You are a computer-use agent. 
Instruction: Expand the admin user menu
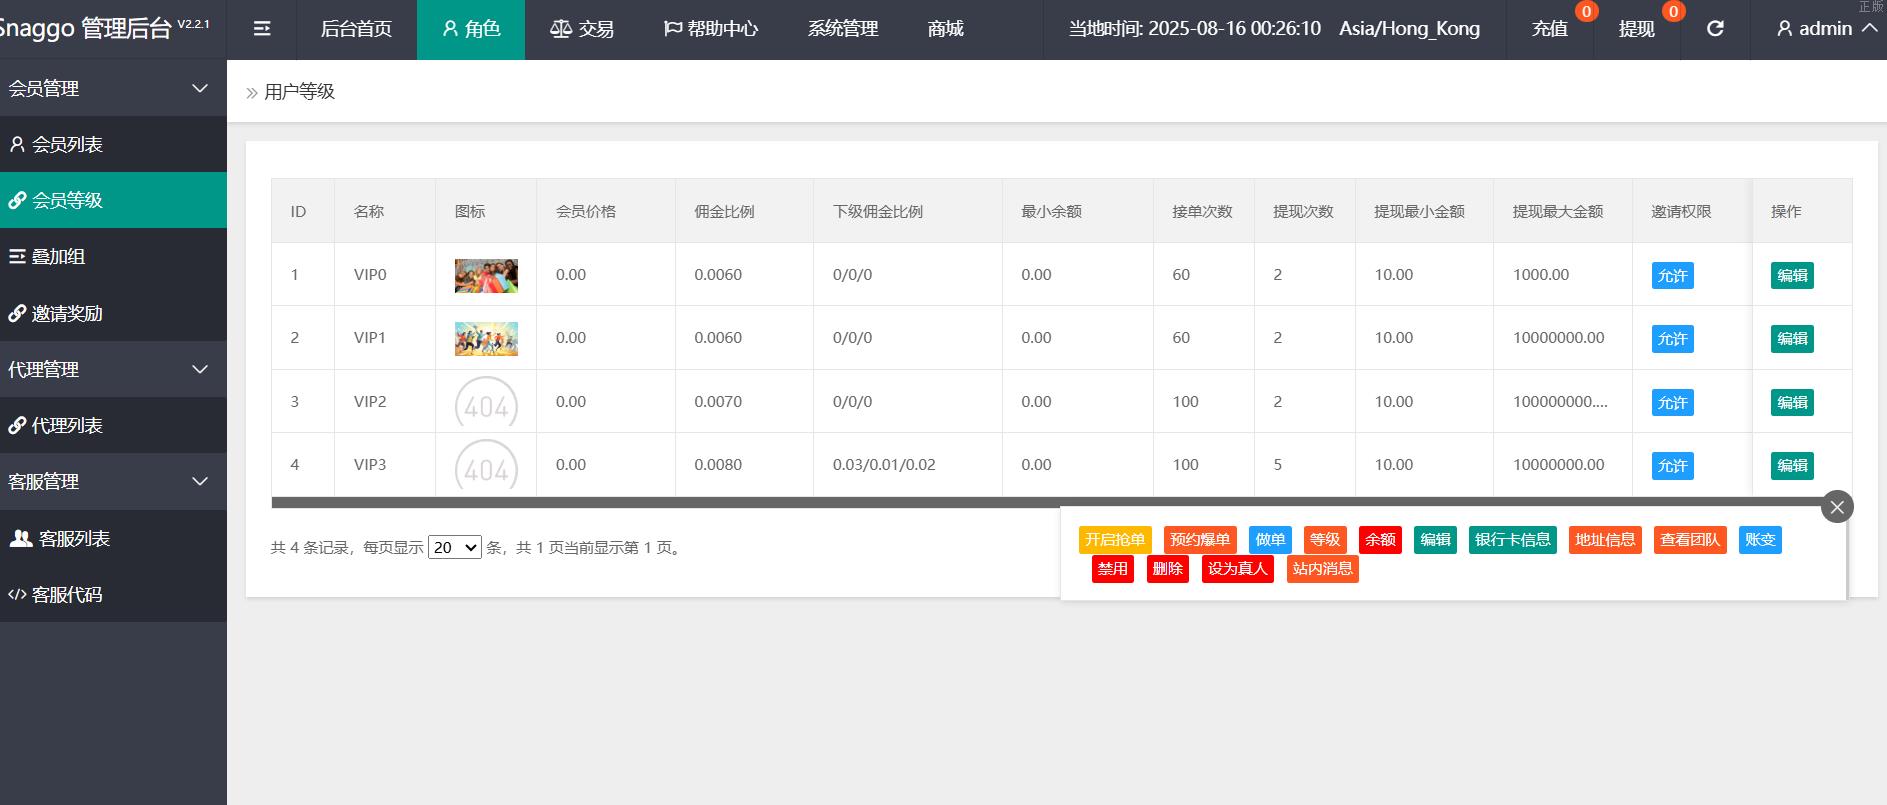coord(1826,29)
